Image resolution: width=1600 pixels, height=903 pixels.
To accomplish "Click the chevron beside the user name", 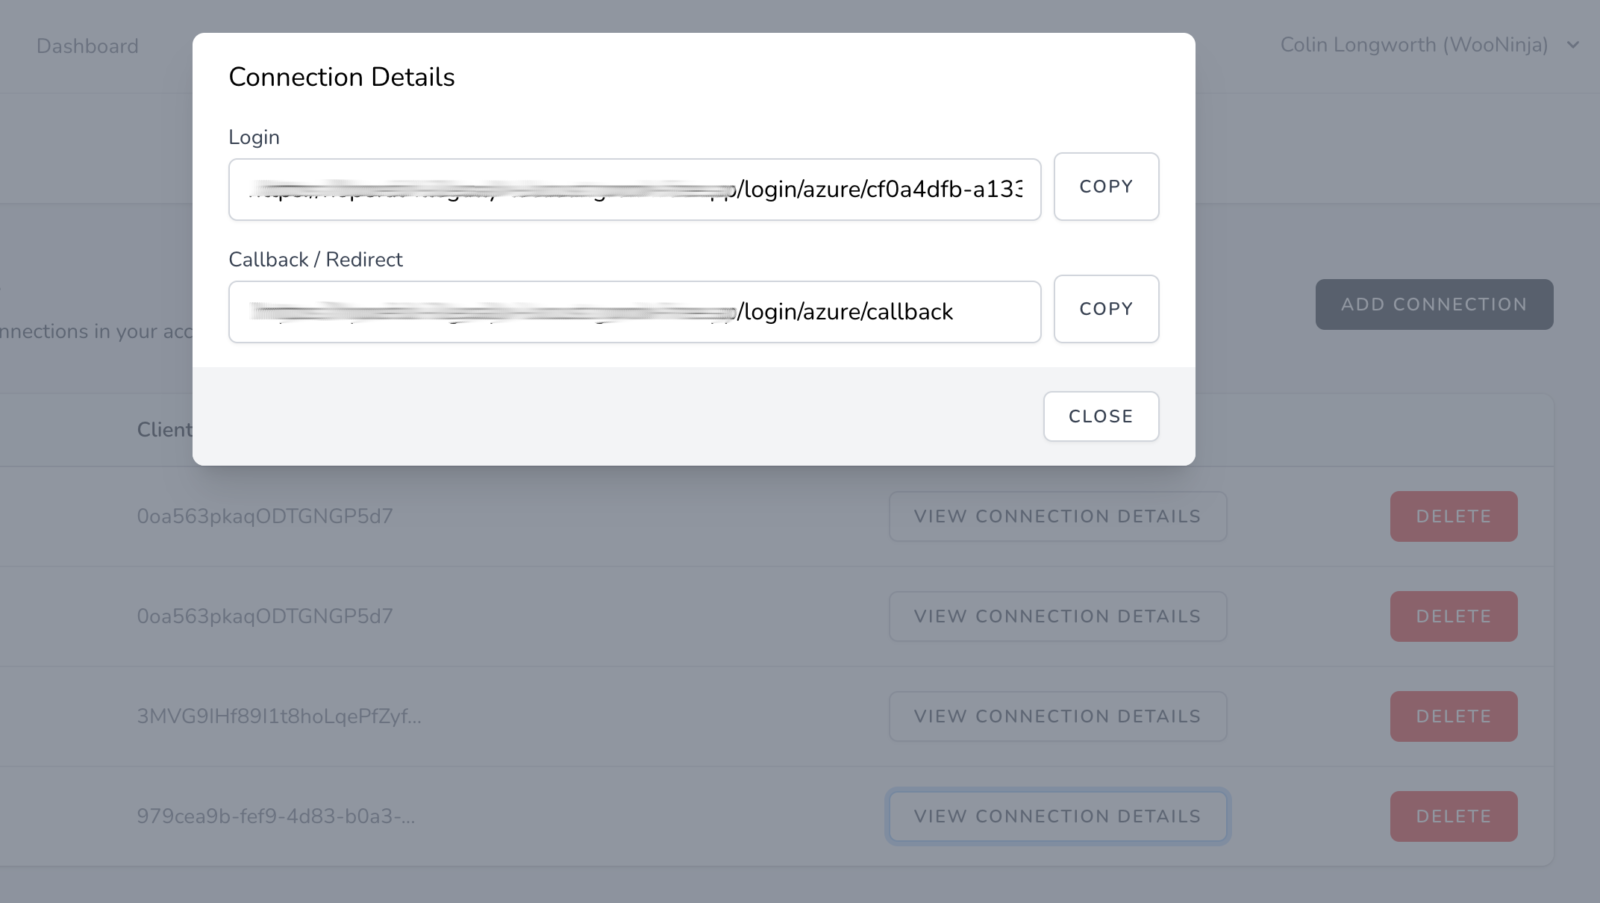I will [1573, 45].
